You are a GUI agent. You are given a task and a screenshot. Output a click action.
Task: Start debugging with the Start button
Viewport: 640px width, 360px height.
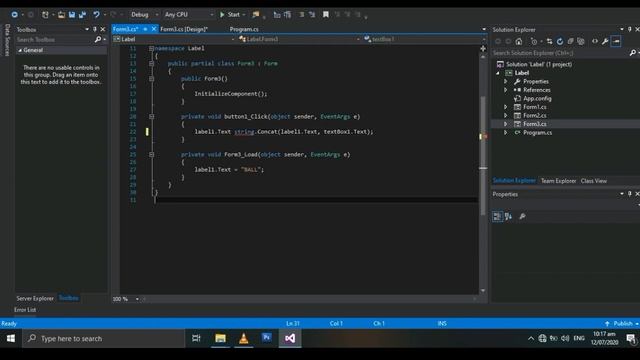pyautogui.click(x=230, y=15)
